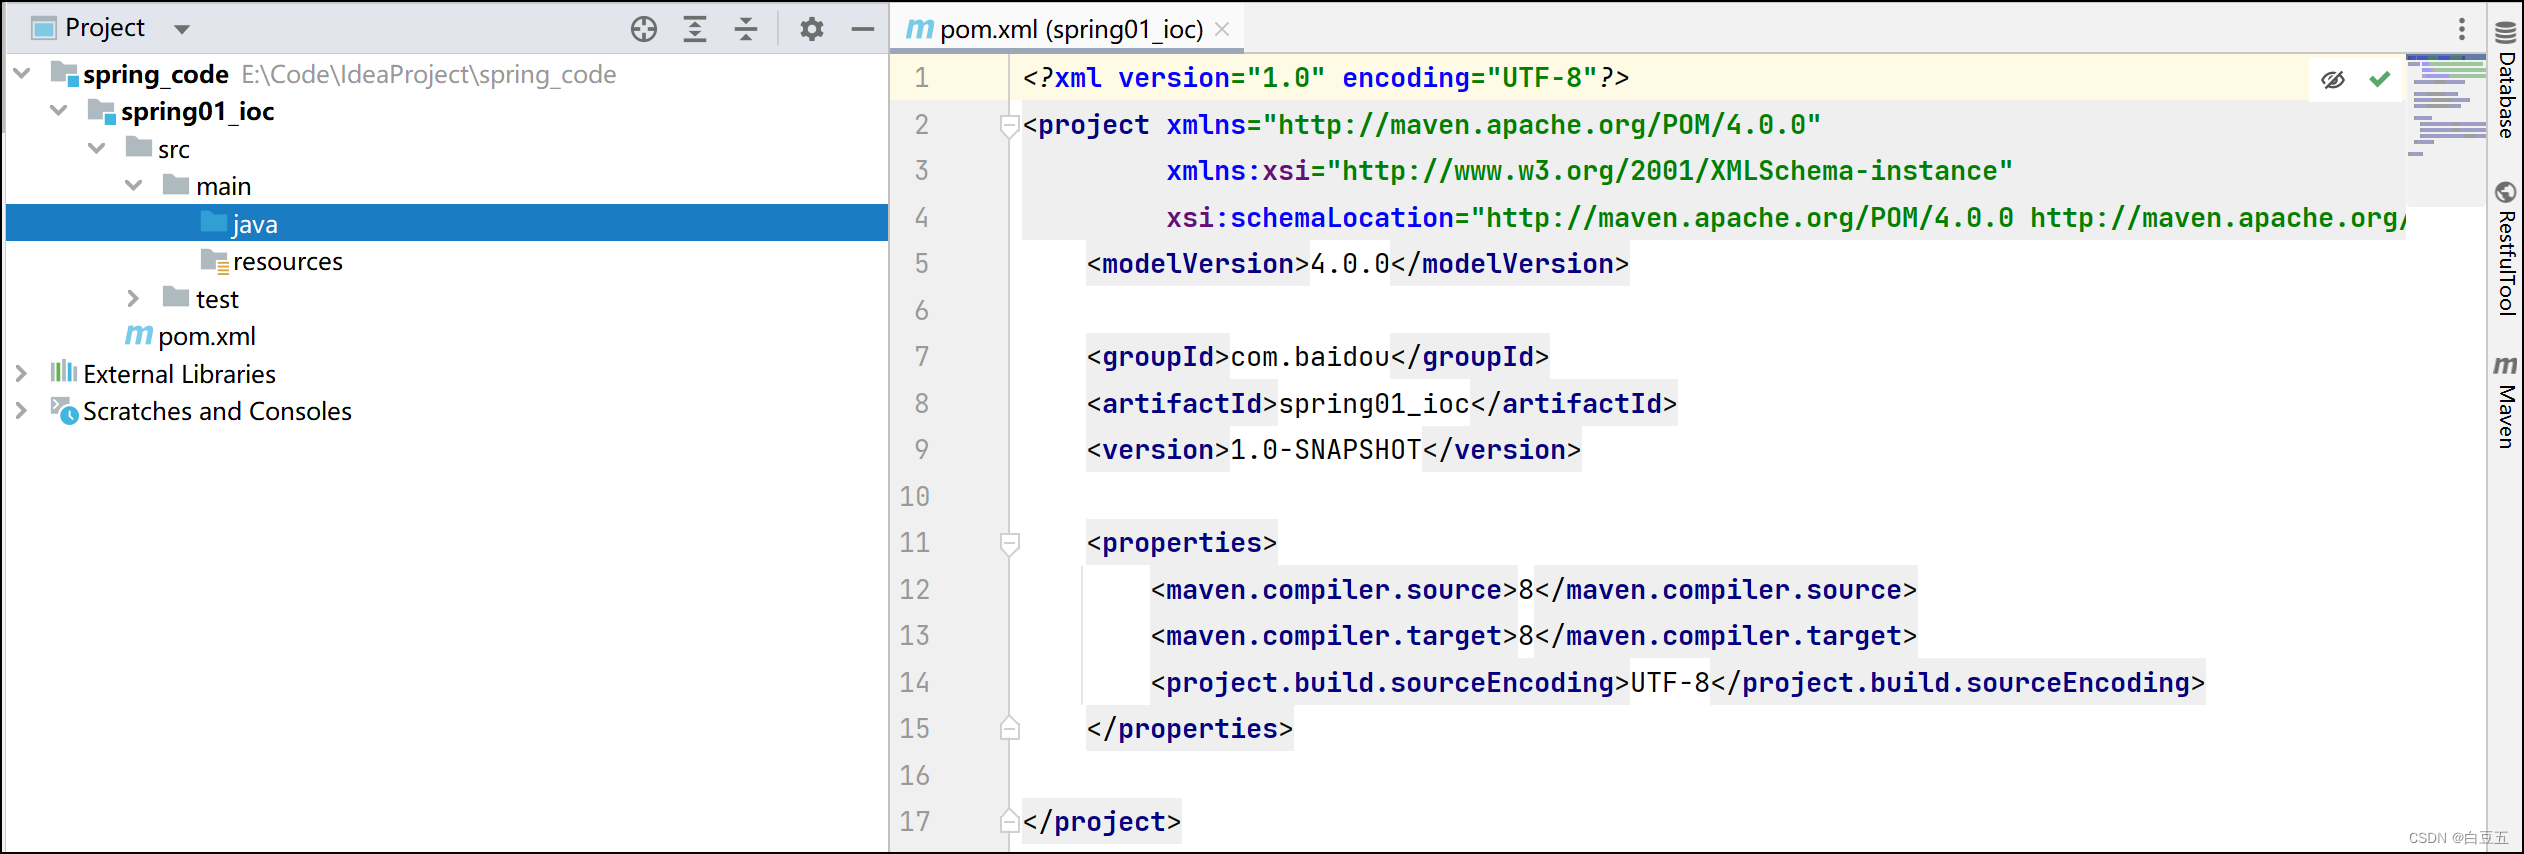Switch to pom.xml (spring01_ioc) editor tab

[1070, 29]
